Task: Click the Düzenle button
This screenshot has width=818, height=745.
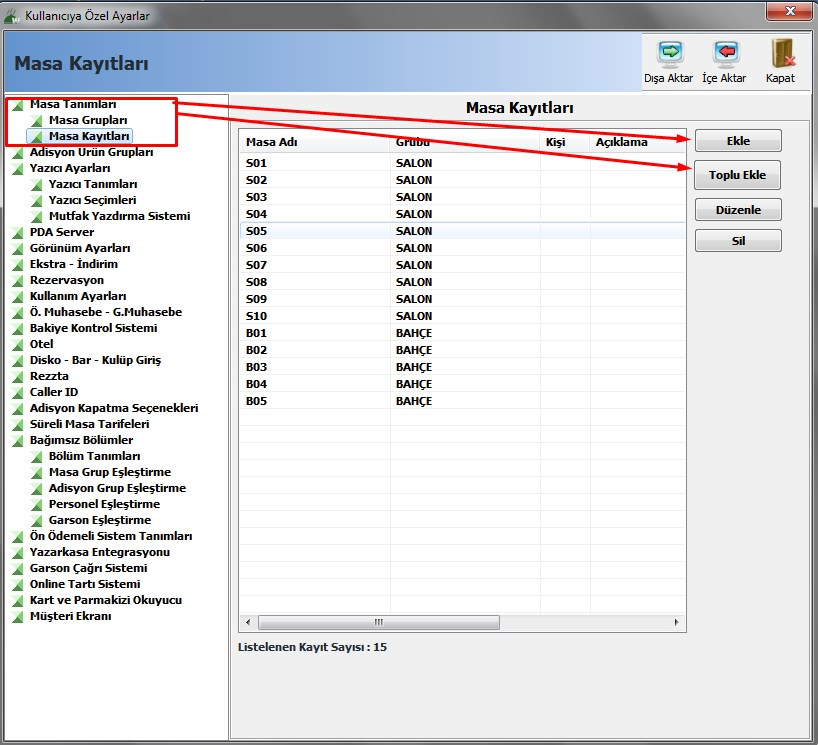Action: pyautogui.click(x=738, y=210)
